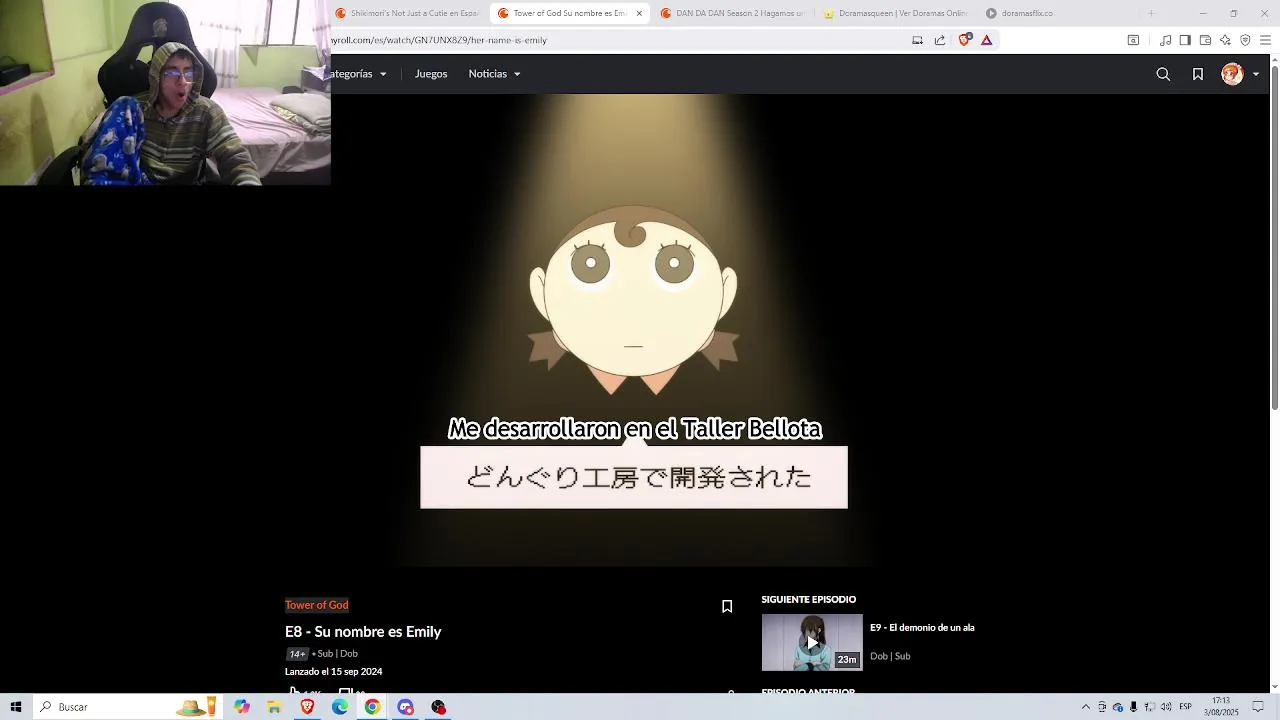
Task: Click the Dob | Sub label under E9
Action: point(890,656)
